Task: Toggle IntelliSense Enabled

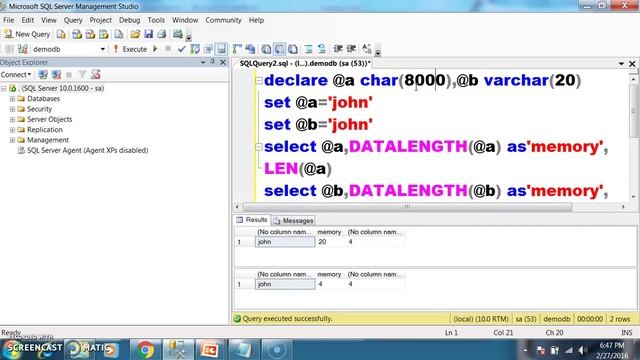Action: (x=221, y=49)
